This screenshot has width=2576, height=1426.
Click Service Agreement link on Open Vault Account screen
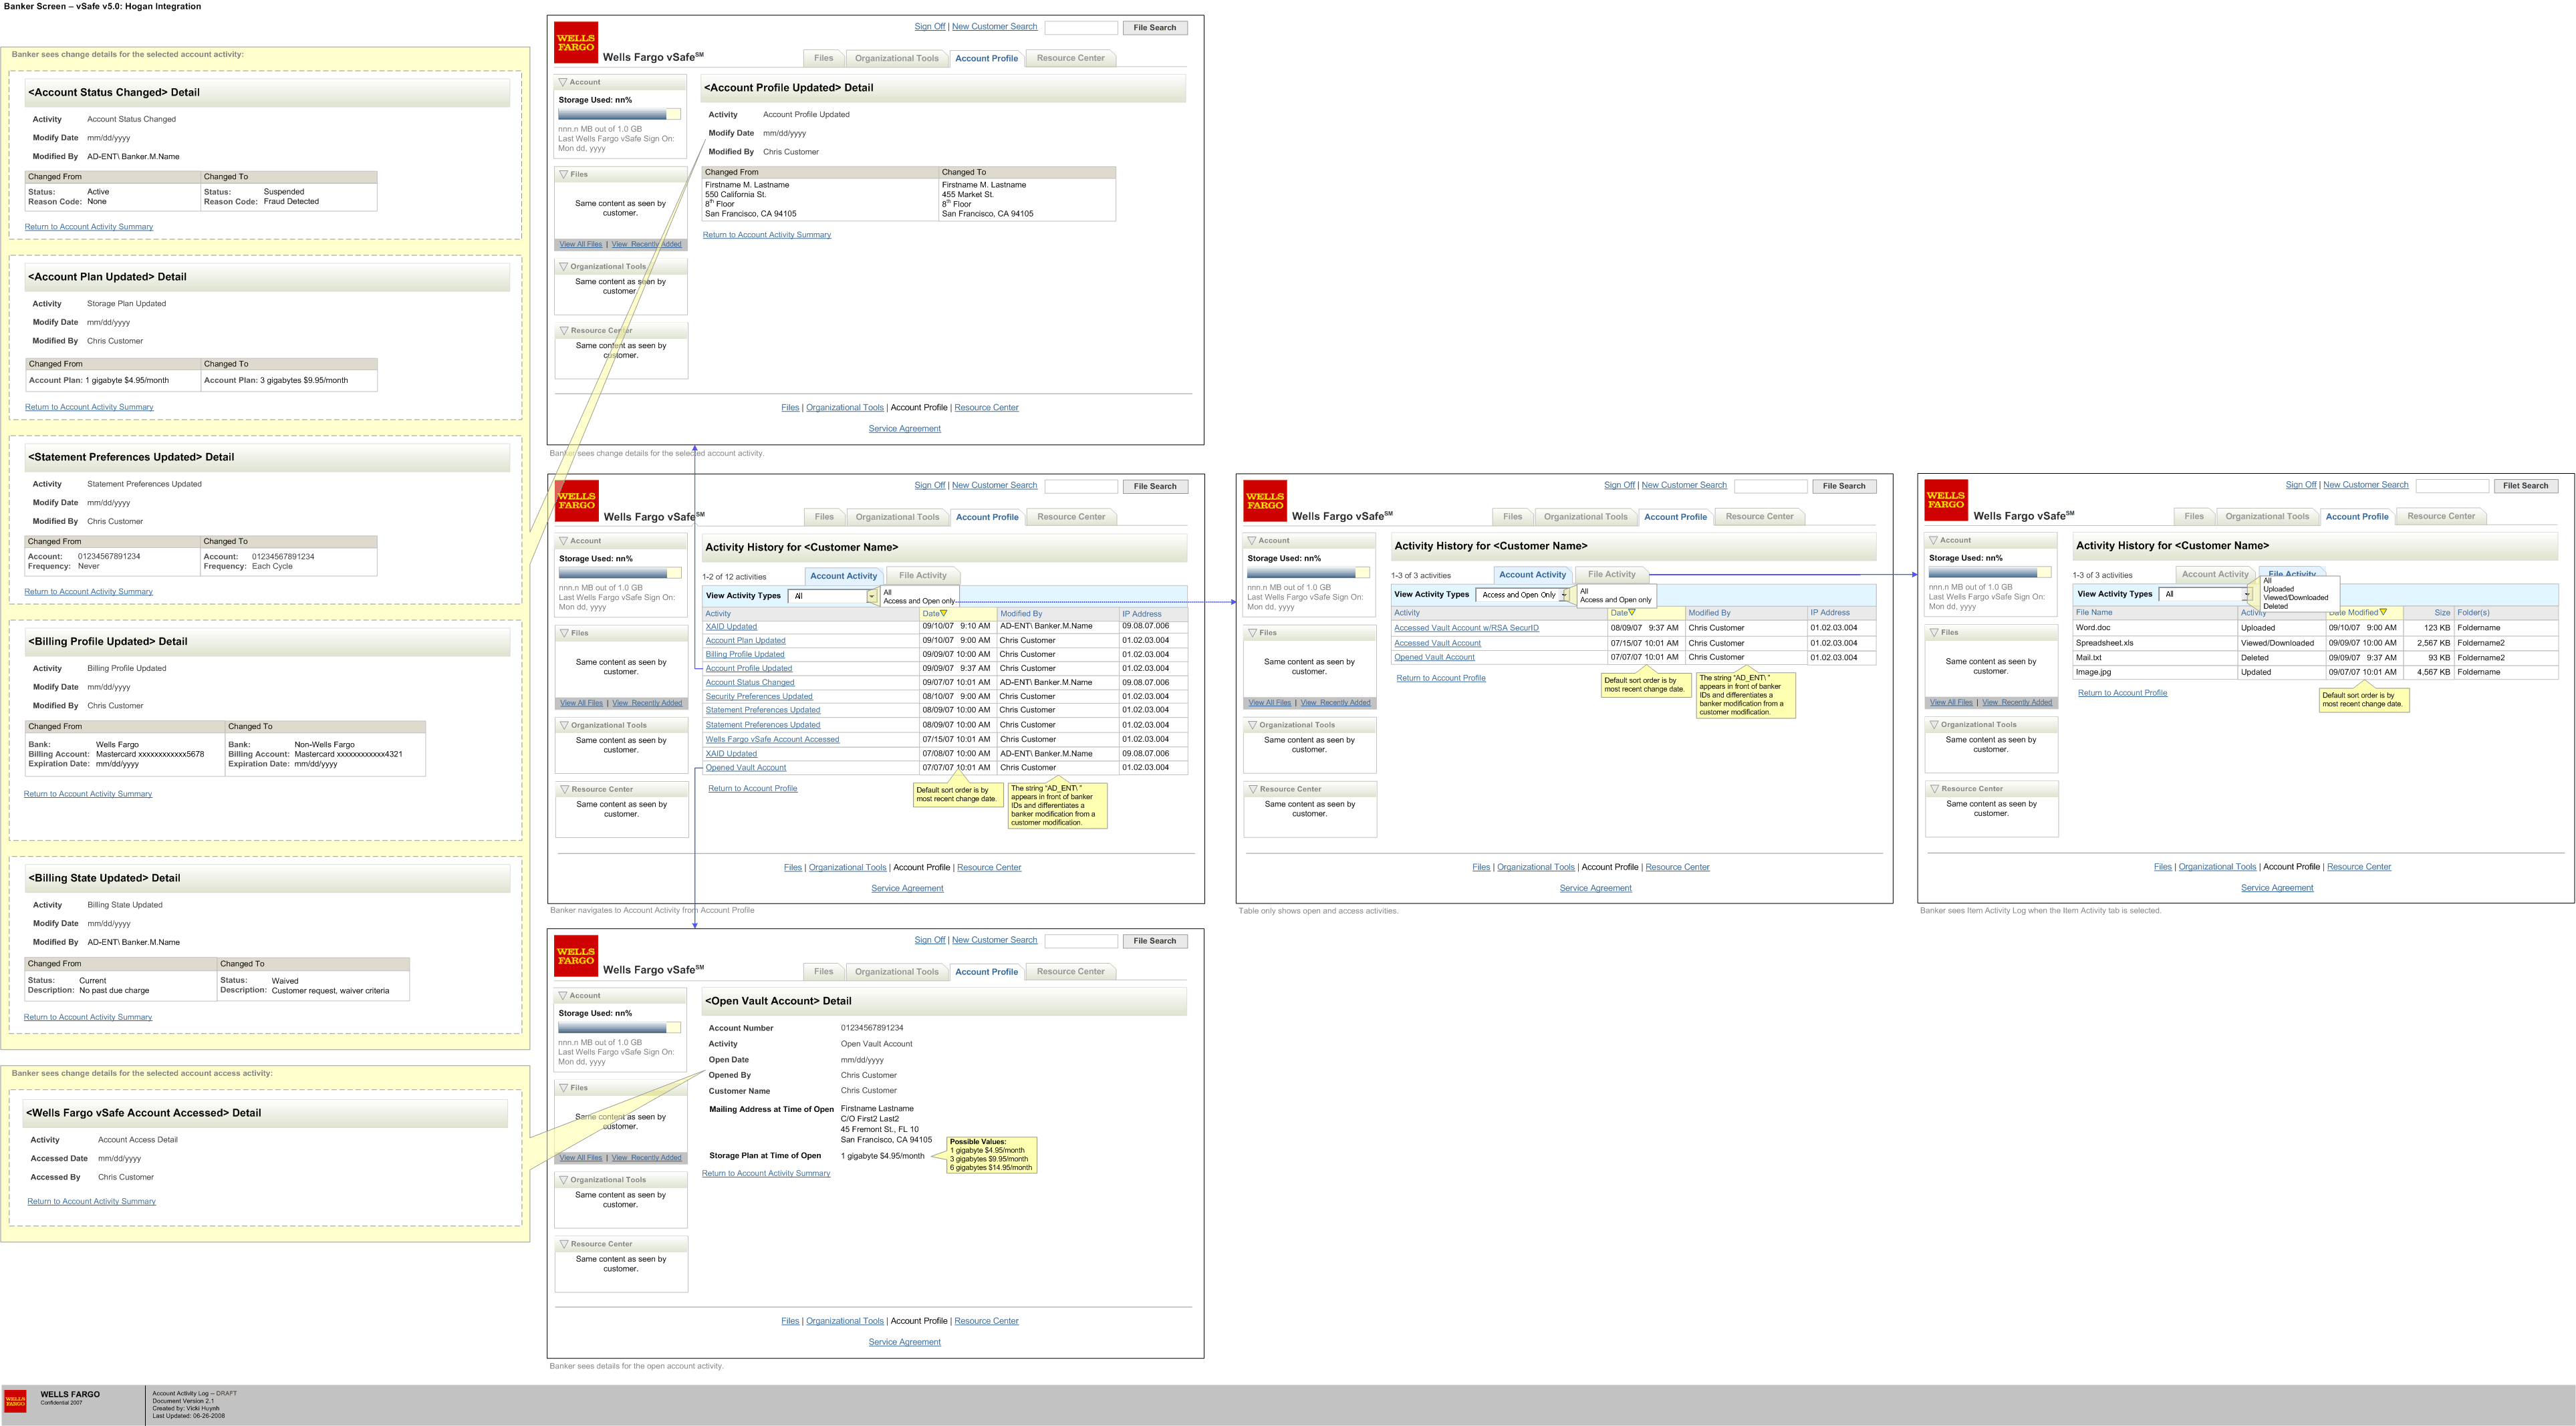(x=904, y=1342)
